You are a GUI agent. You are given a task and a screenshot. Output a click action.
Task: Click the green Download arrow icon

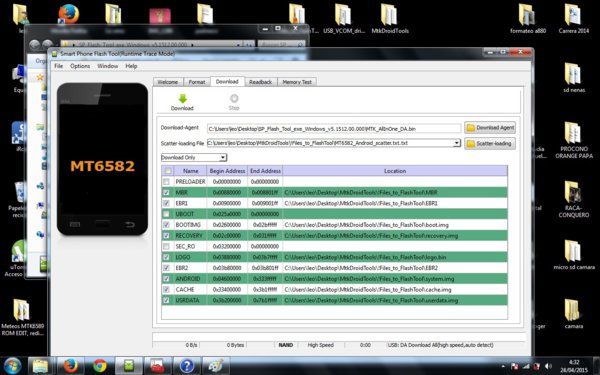(x=183, y=99)
